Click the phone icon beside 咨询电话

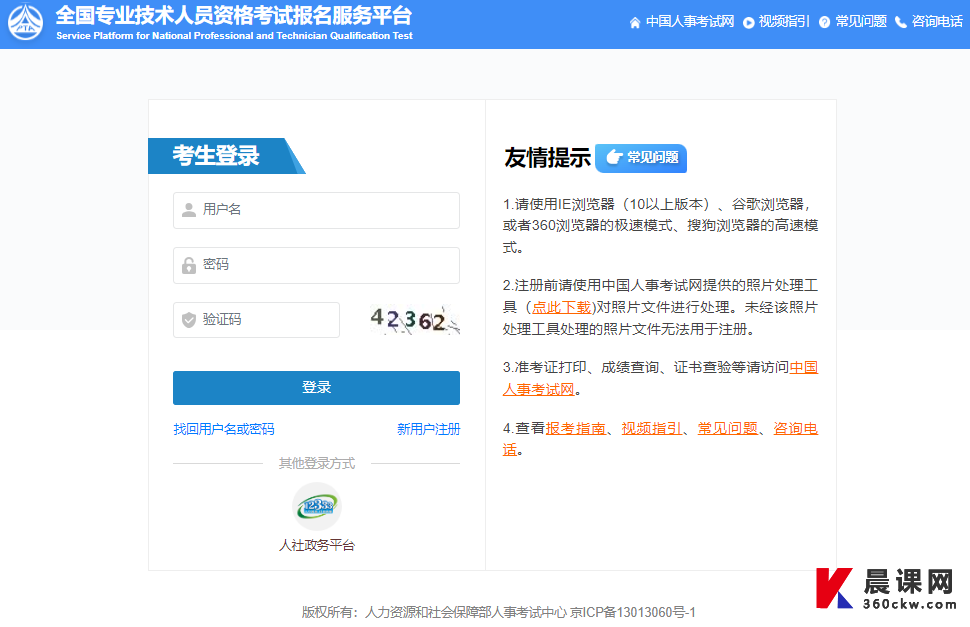point(901,23)
